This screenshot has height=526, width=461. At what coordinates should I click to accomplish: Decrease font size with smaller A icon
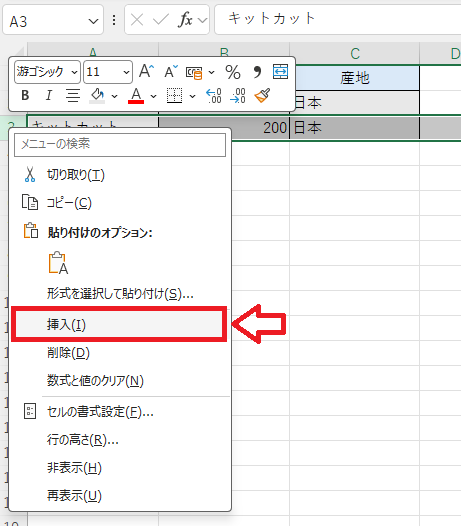(x=171, y=71)
